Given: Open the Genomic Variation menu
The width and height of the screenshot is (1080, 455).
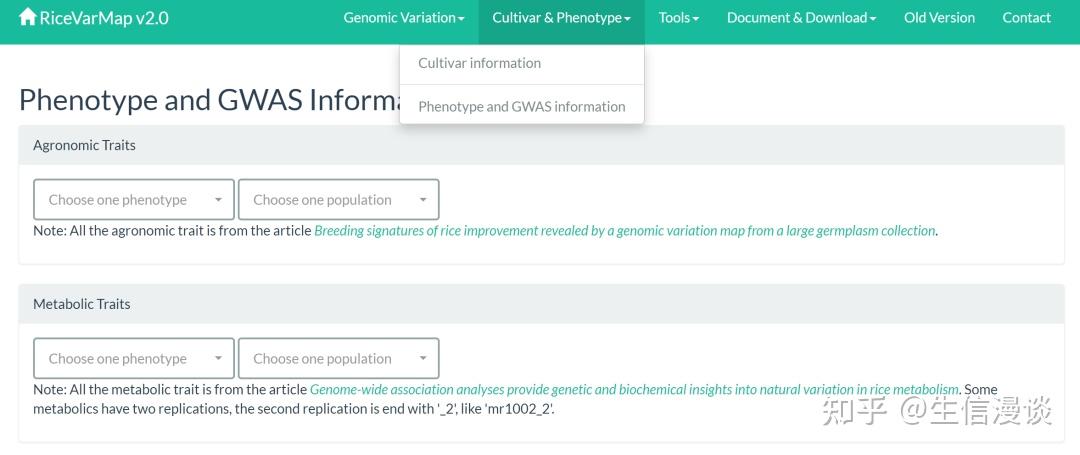Looking at the screenshot, I should (404, 18).
